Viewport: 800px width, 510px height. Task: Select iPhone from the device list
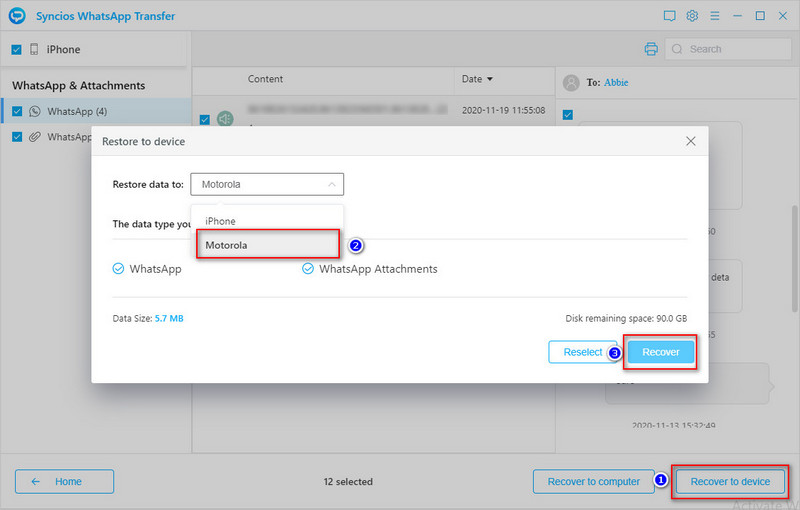pyautogui.click(x=267, y=221)
